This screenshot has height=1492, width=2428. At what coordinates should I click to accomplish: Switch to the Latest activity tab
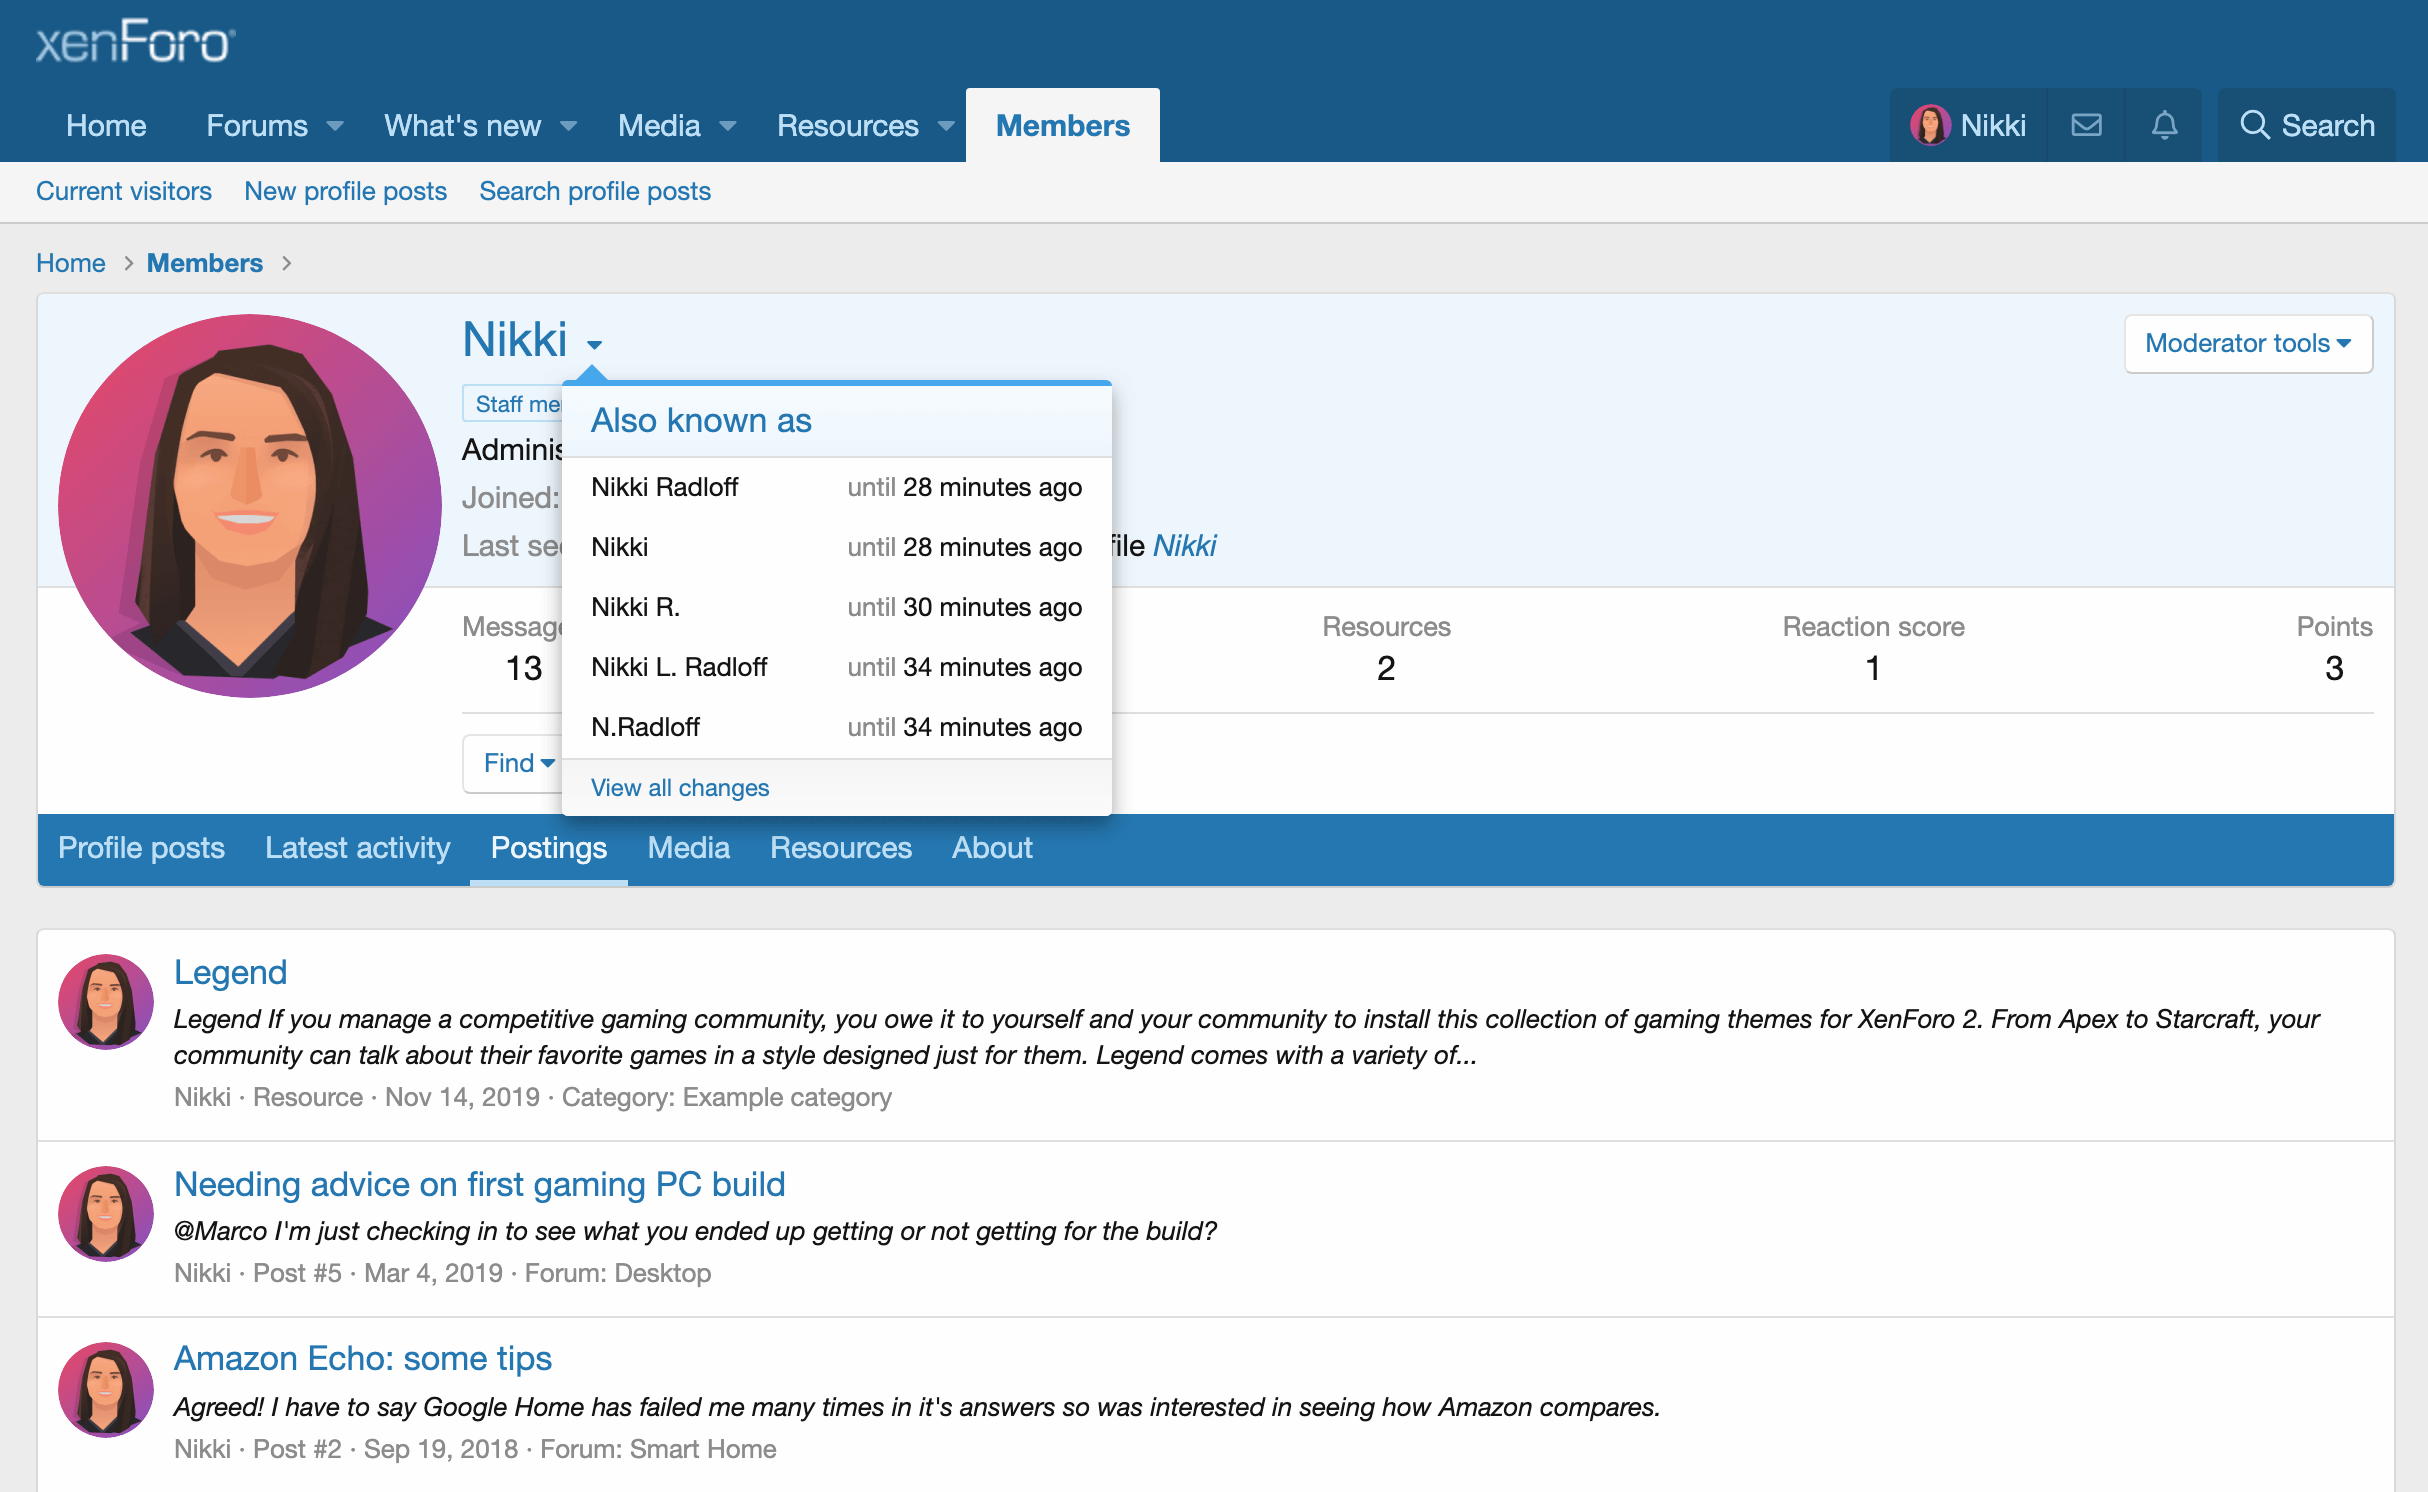click(x=357, y=848)
